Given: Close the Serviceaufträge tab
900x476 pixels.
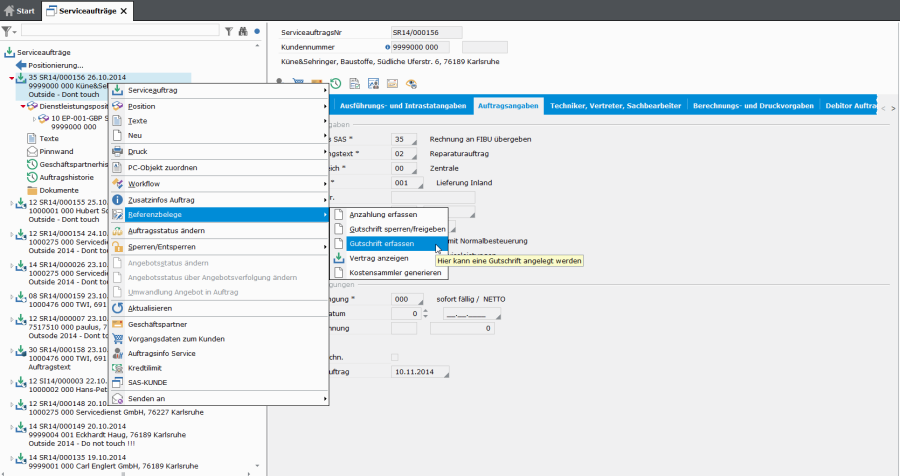Looking at the screenshot, I should pos(123,11).
